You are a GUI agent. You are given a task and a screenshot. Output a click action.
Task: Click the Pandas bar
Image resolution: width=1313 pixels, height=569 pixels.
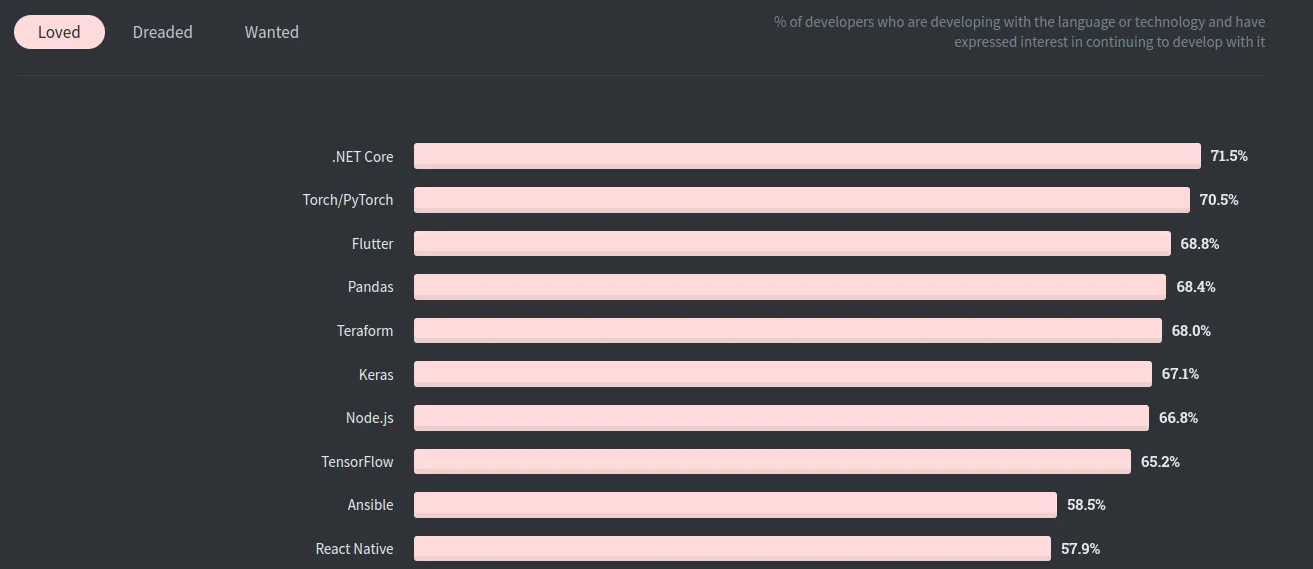tap(790, 287)
